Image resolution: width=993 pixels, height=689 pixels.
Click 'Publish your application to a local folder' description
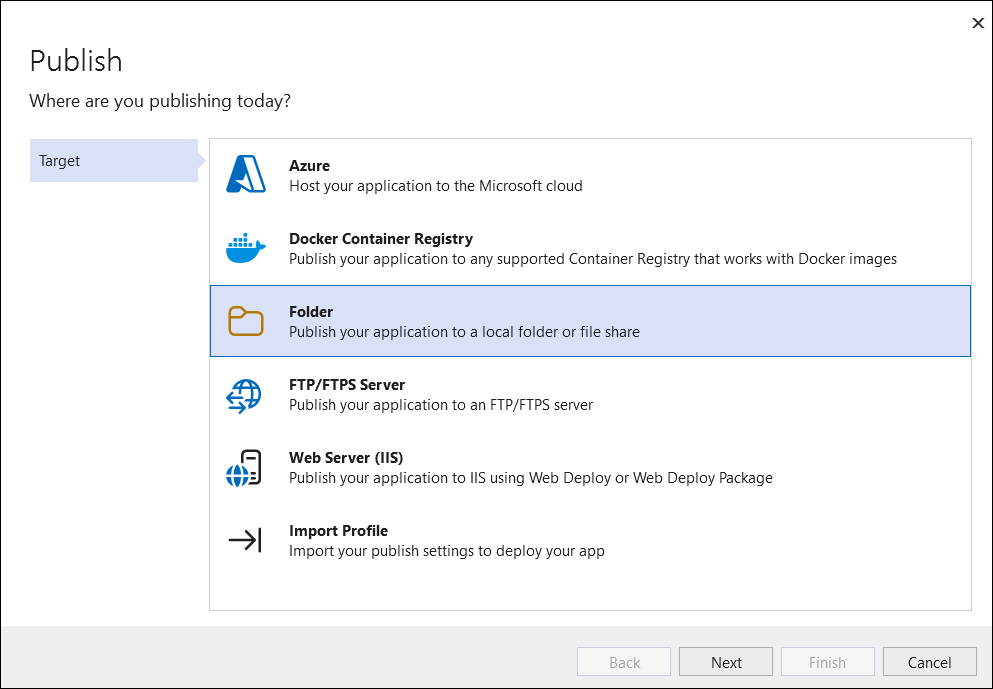pos(464,332)
